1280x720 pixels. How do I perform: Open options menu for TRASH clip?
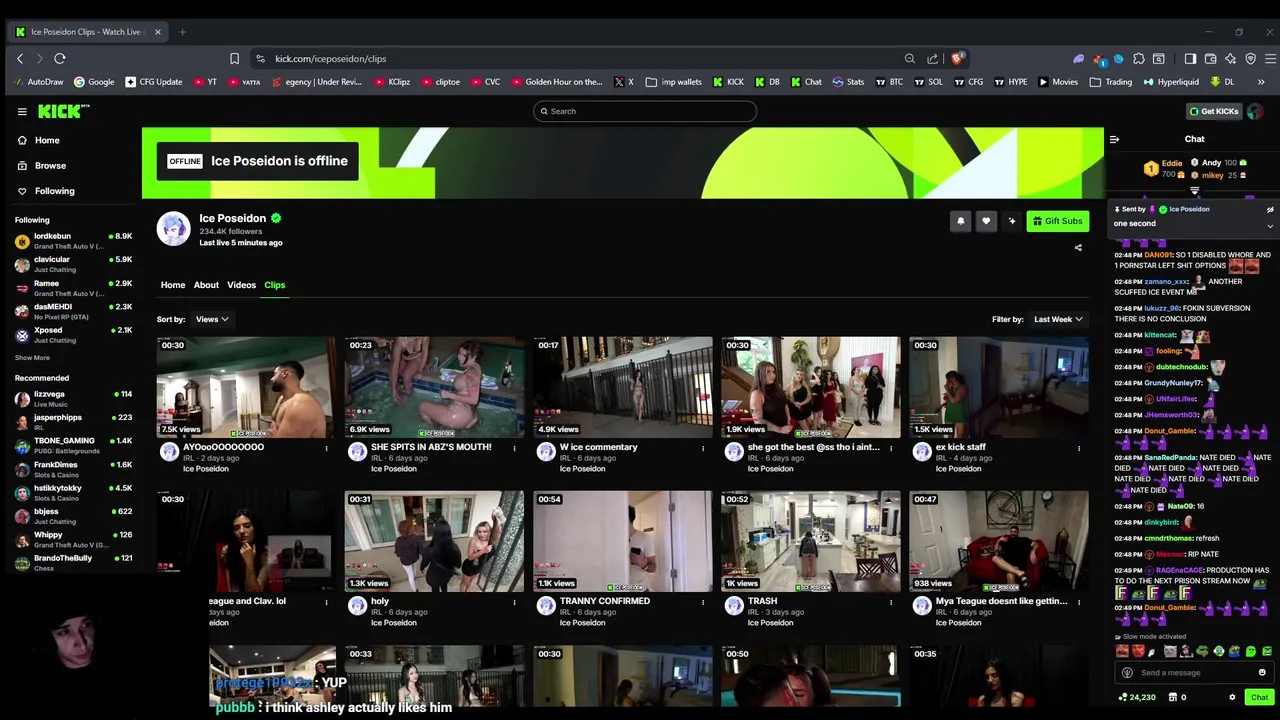(x=890, y=602)
